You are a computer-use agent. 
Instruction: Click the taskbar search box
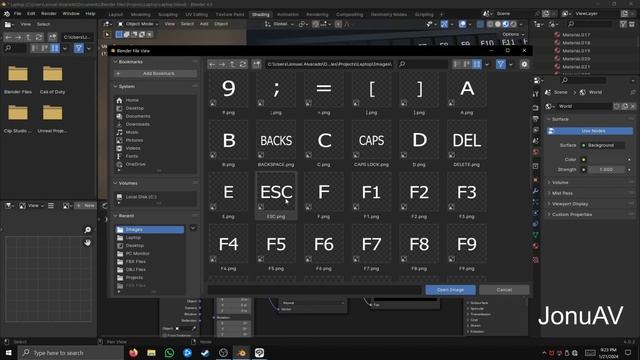pos(71,353)
